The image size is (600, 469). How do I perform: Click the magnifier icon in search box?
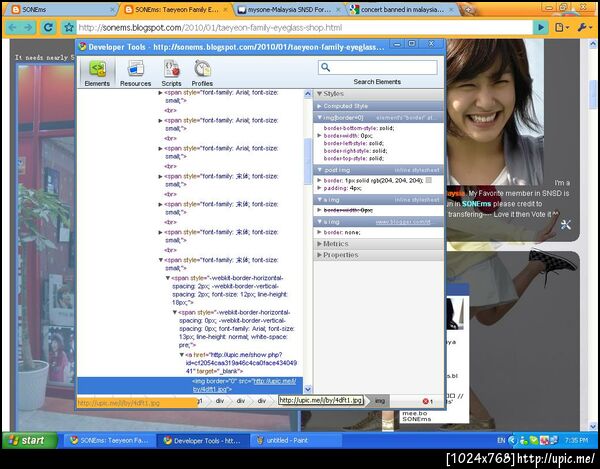tap(325, 67)
